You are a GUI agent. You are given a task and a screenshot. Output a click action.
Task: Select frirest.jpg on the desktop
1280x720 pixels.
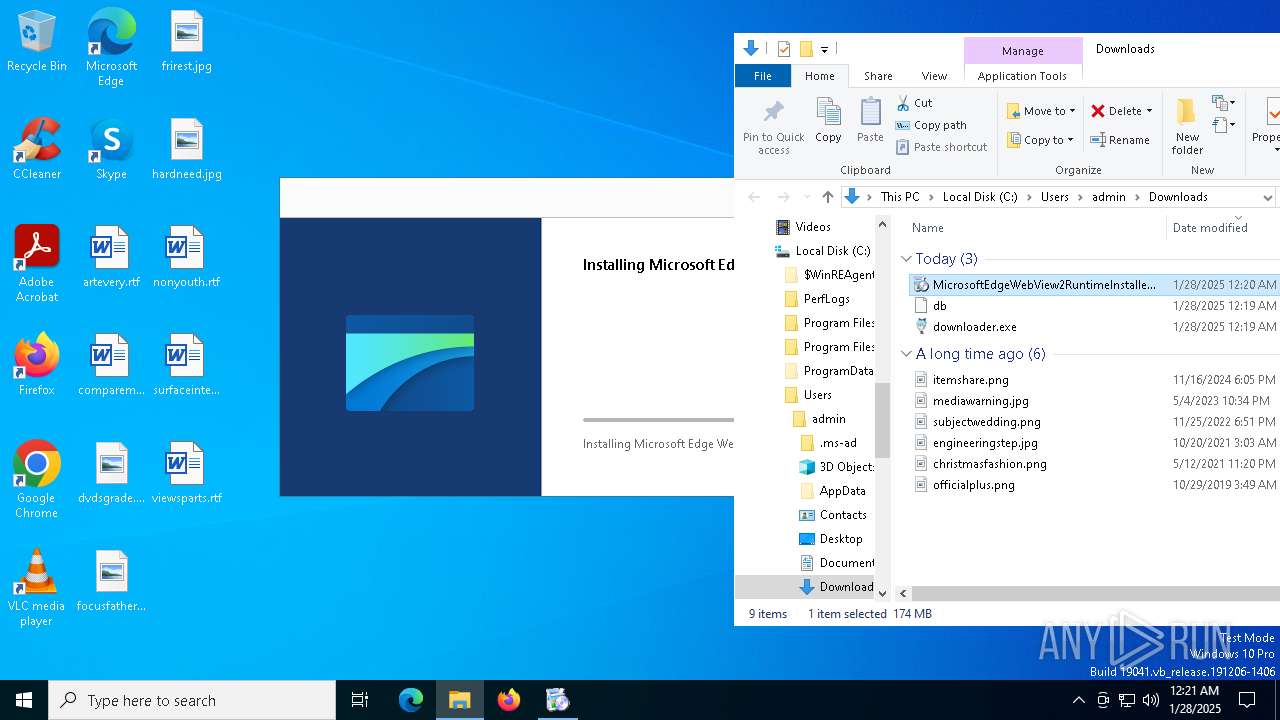coord(186,42)
